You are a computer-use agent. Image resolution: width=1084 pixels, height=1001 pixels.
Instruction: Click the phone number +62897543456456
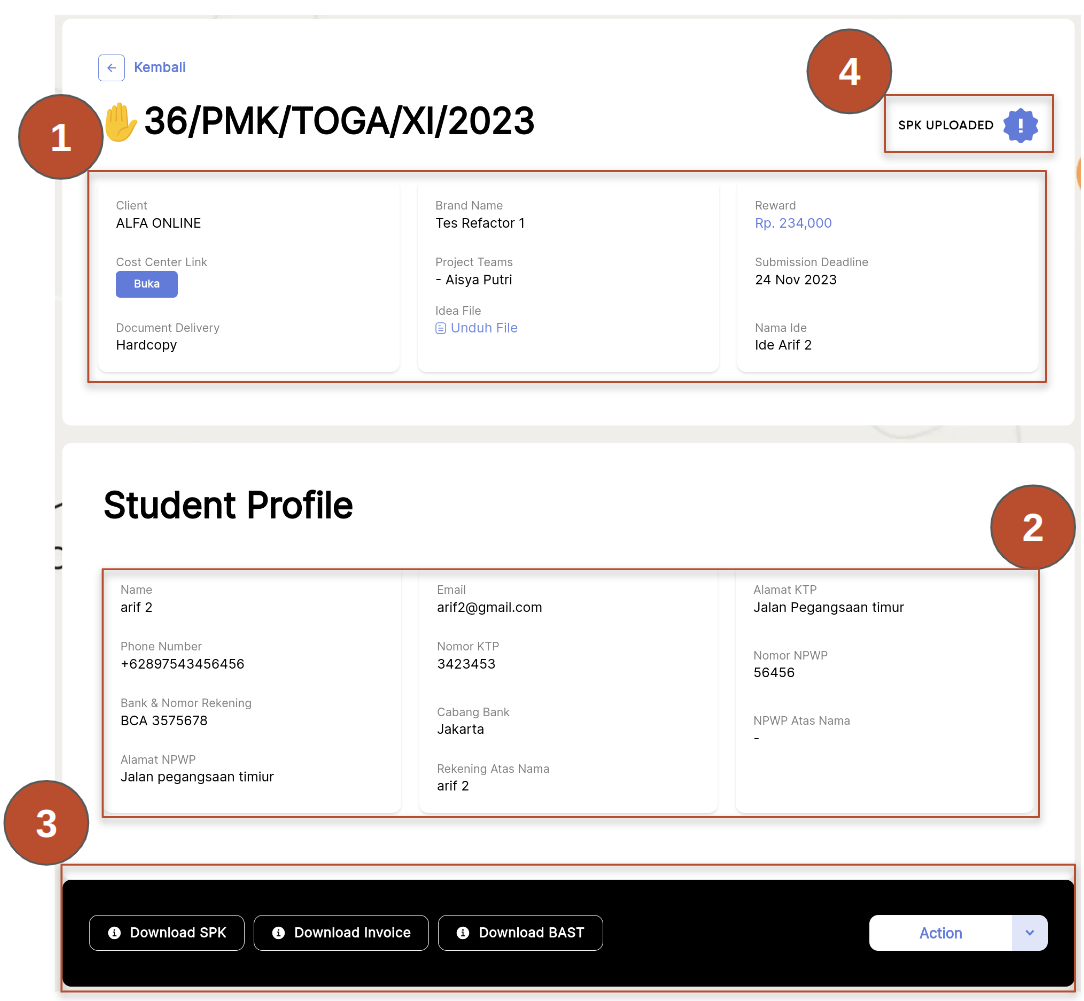(182, 664)
